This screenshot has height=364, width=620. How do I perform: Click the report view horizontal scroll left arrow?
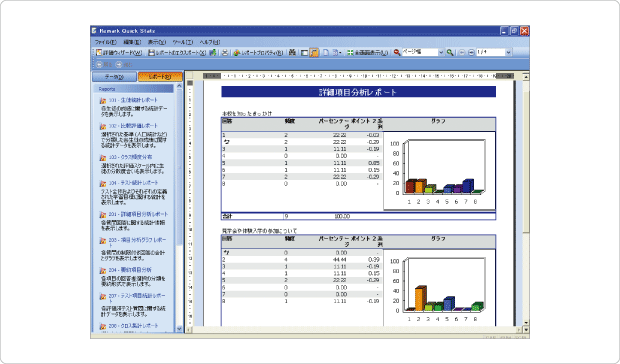[x=189, y=329]
